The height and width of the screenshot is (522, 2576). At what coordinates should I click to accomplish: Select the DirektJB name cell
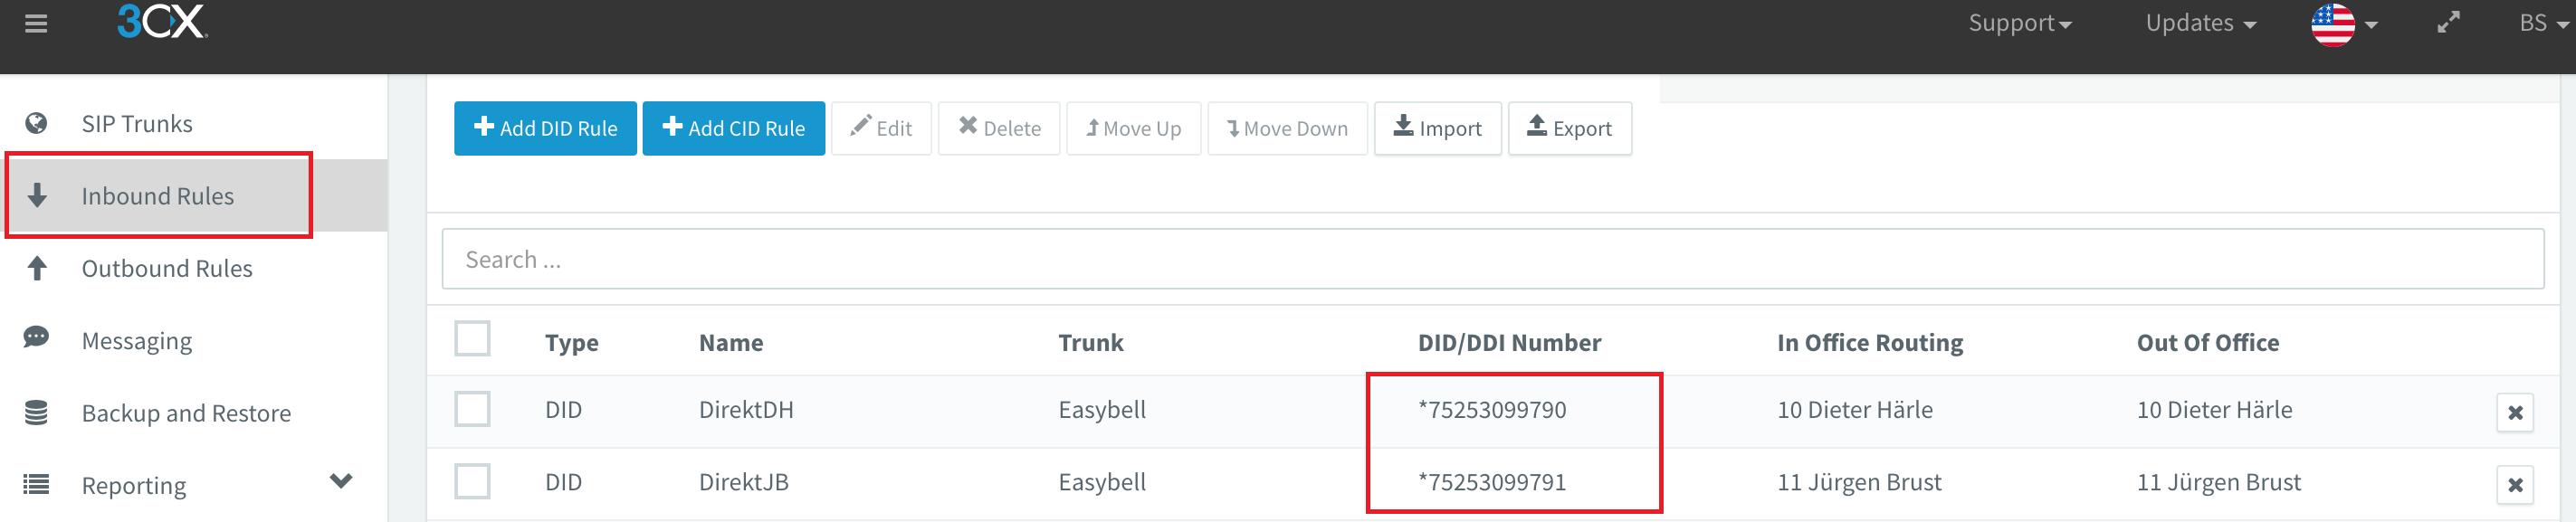(743, 482)
